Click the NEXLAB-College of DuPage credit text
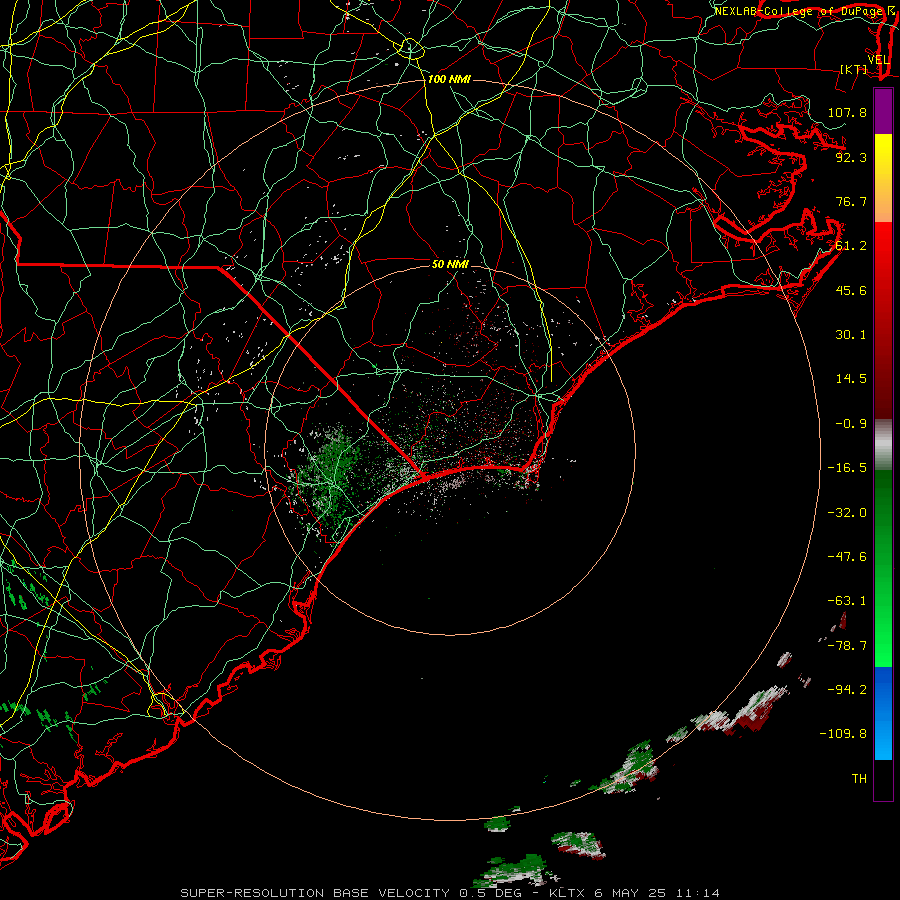Screen dimensions: 900x900 coord(801,11)
